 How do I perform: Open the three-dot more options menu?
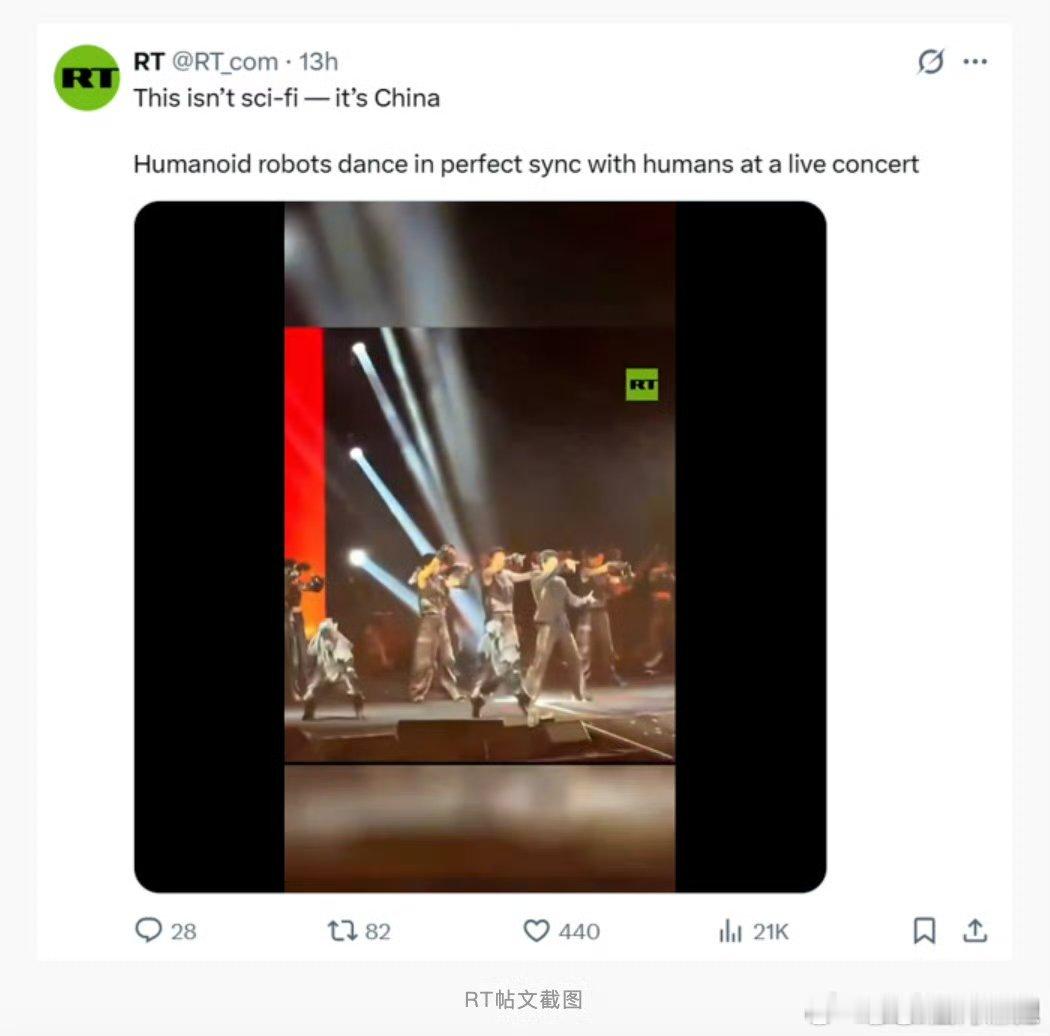click(x=975, y=62)
